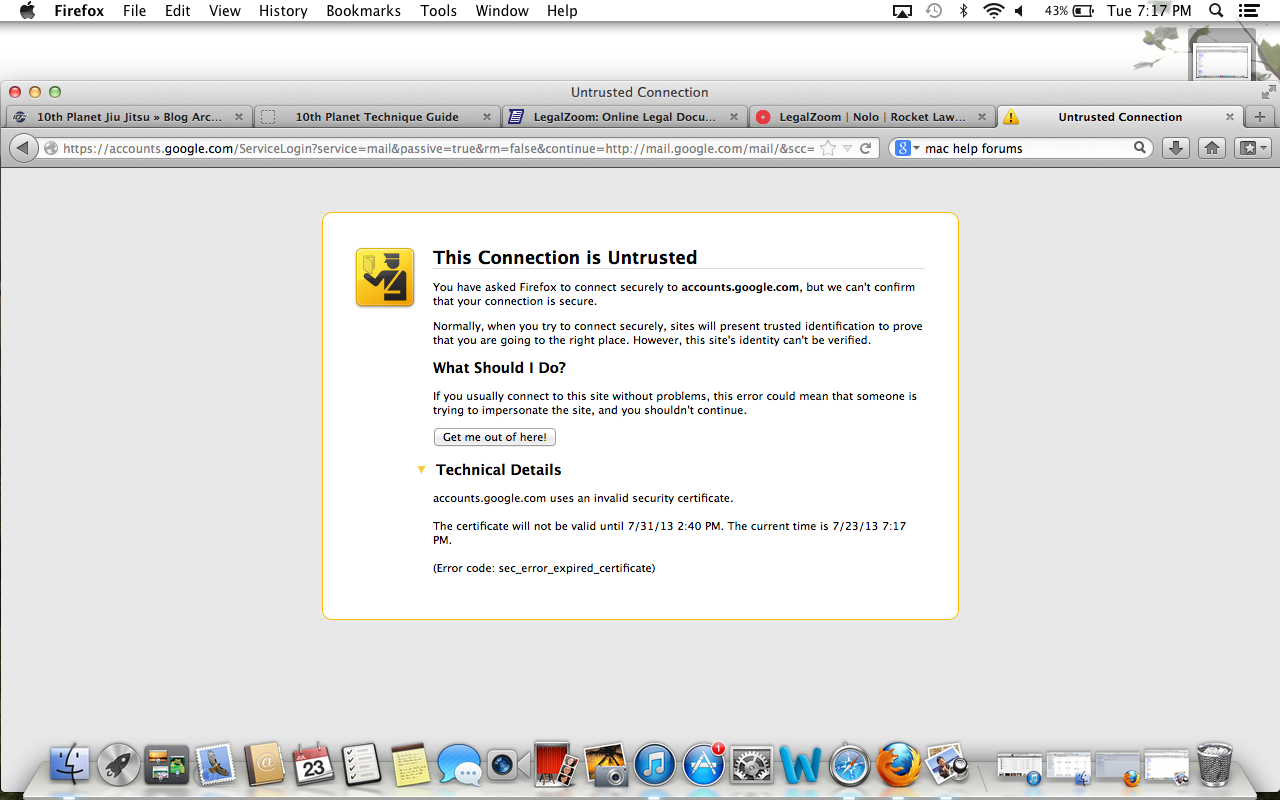The height and width of the screenshot is (800, 1280).
Task: Click the AirPlay display icon in menu bar
Action: pos(902,11)
